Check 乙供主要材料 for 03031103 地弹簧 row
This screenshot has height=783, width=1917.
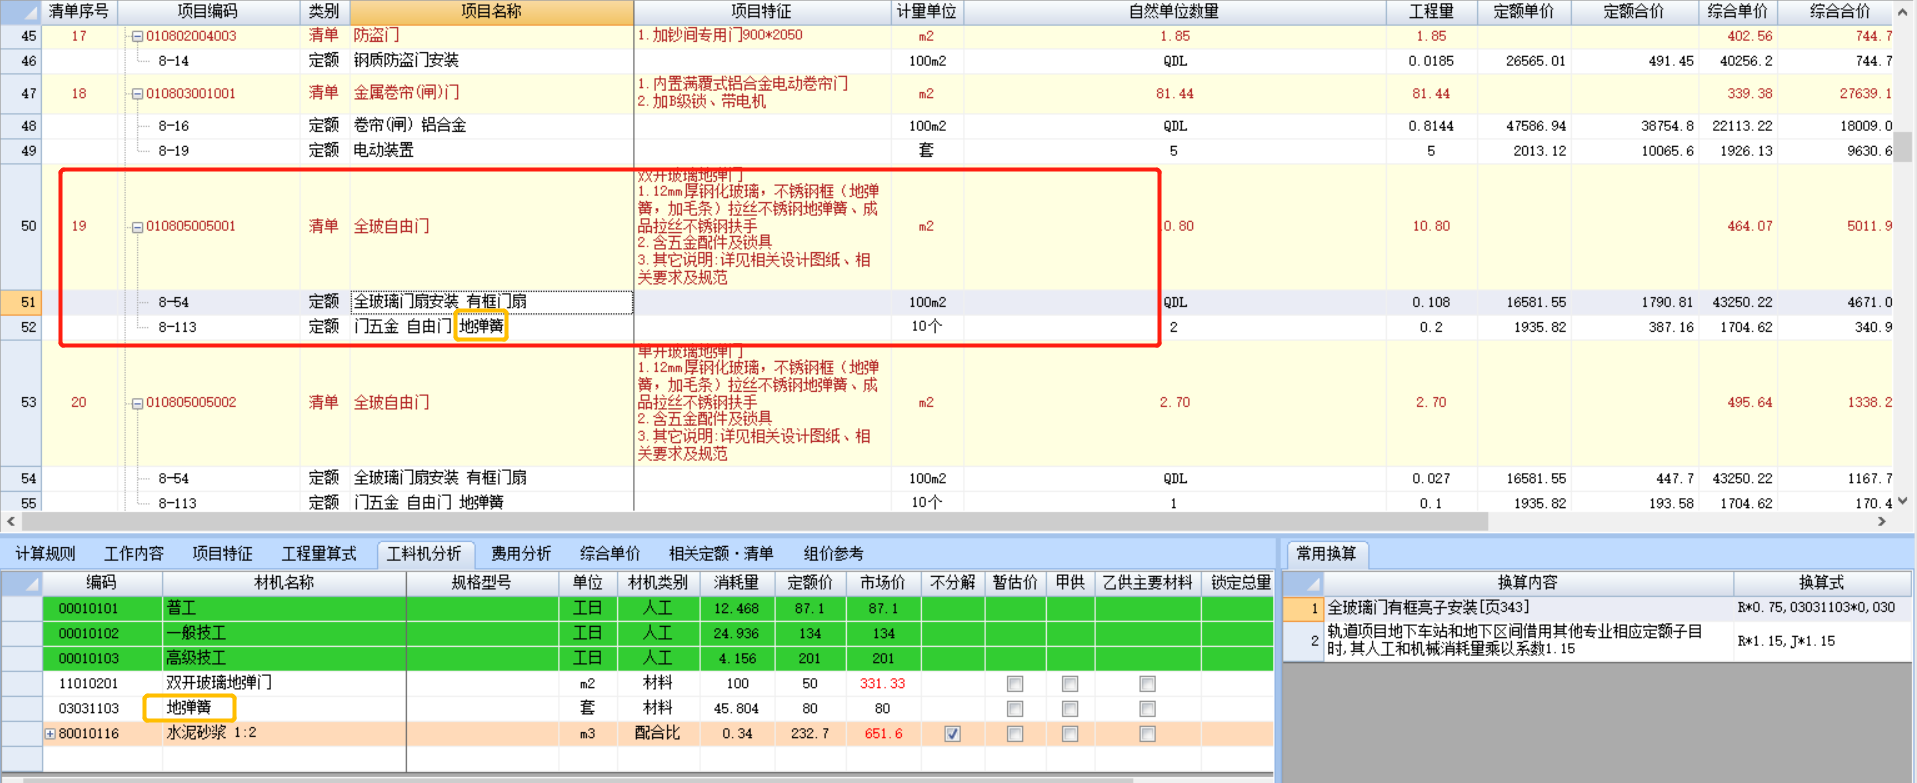[1147, 709]
